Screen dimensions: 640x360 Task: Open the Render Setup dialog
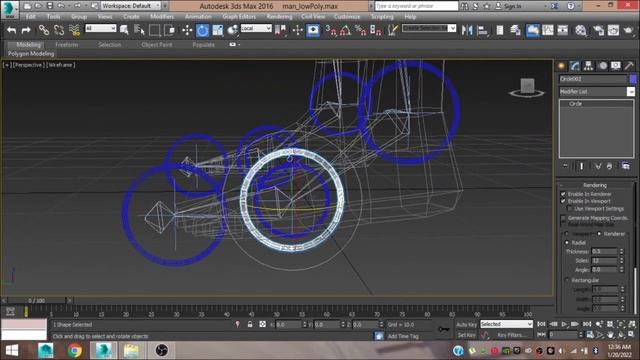click(598, 30)
